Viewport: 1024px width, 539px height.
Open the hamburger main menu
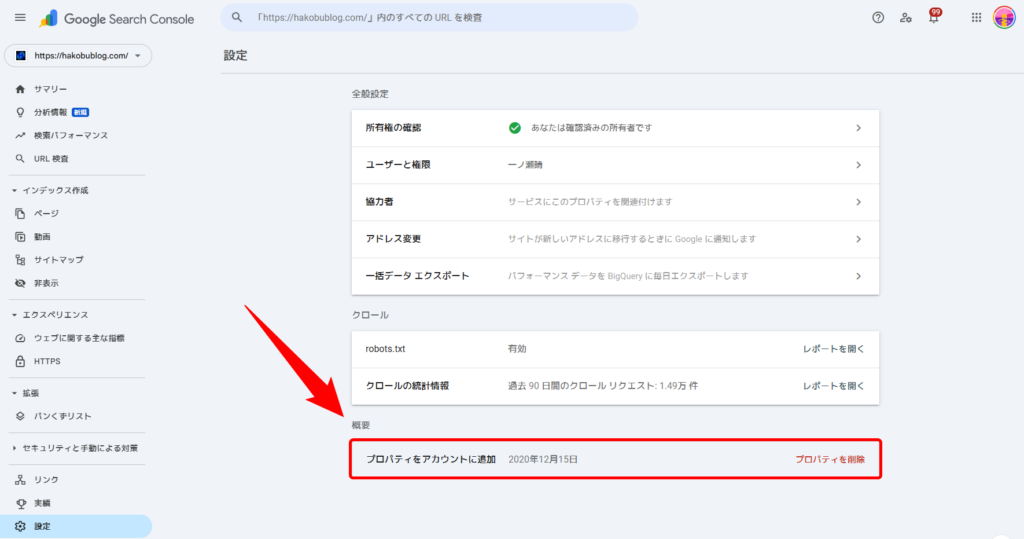(x=20, y=18)
